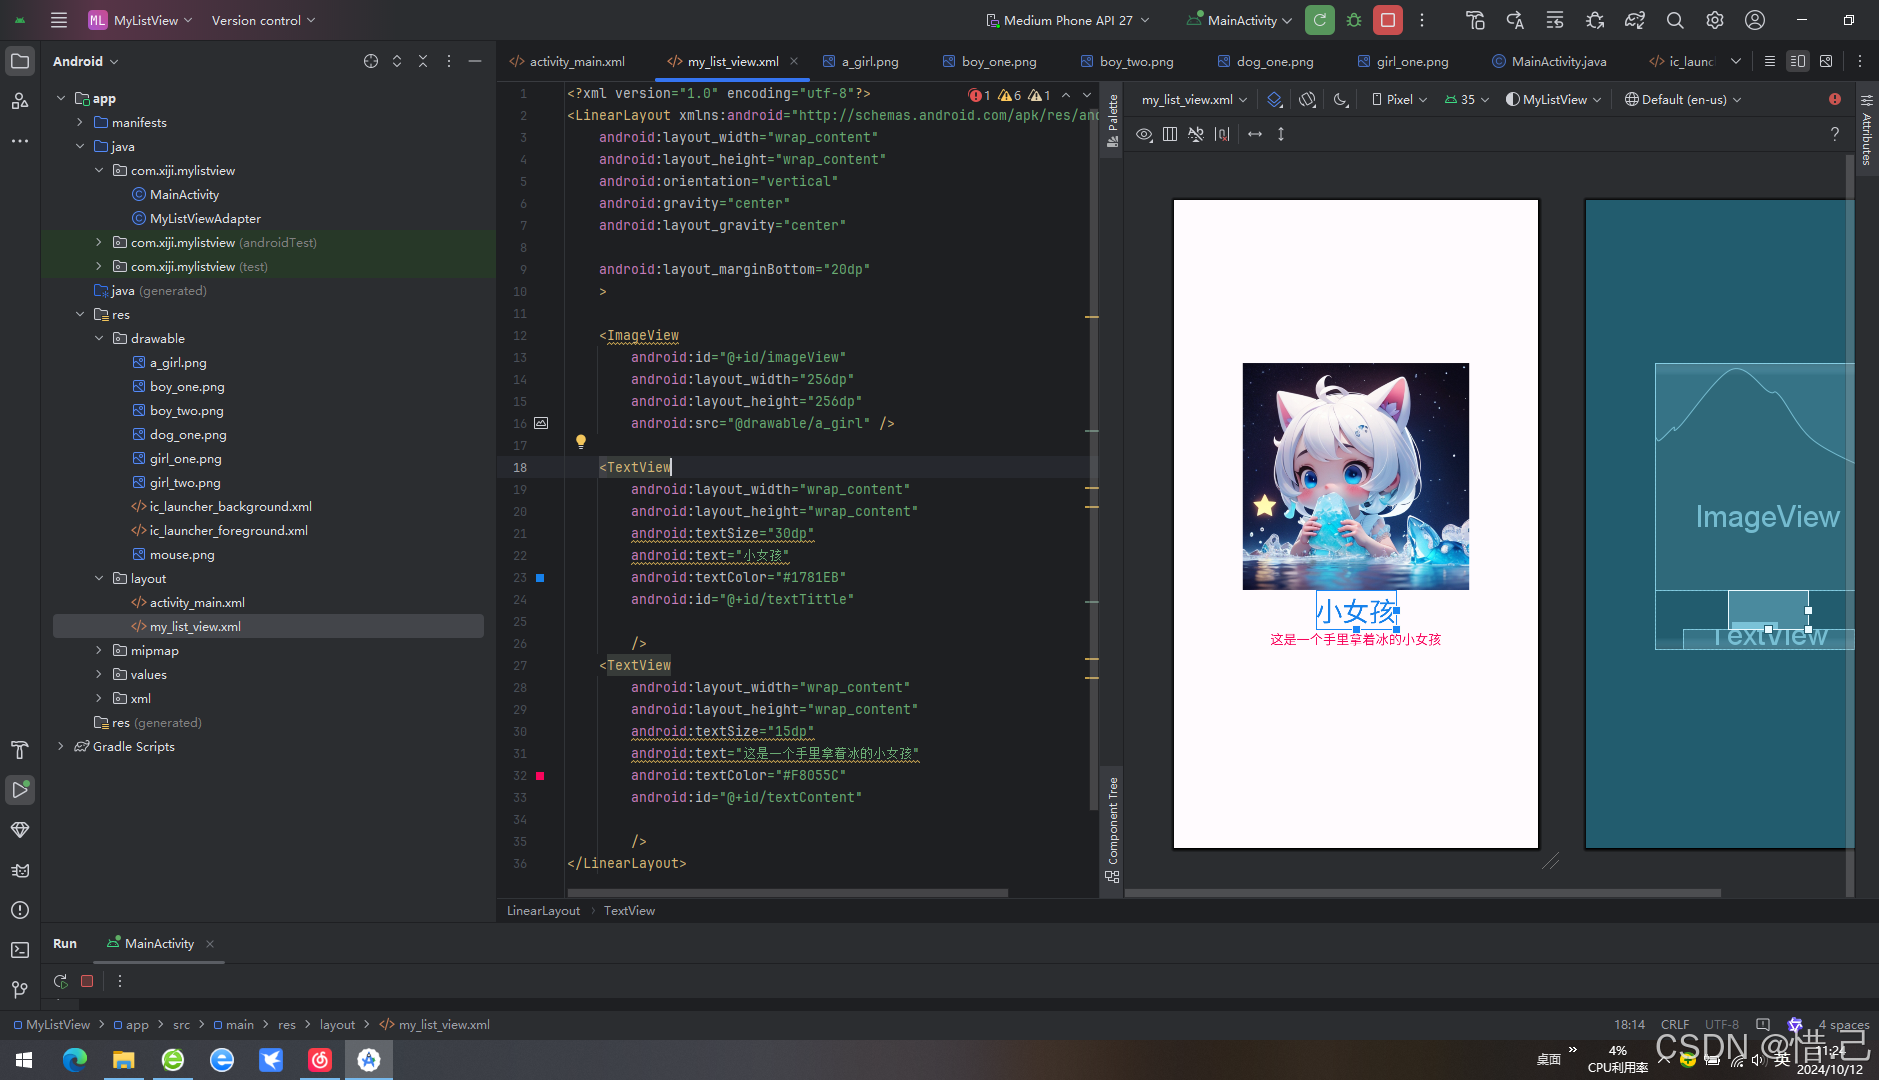The height and width of the screenshot is (1080, 1879).
Task: Open the Problems tool window icon
Action: [x=20, y=910]
